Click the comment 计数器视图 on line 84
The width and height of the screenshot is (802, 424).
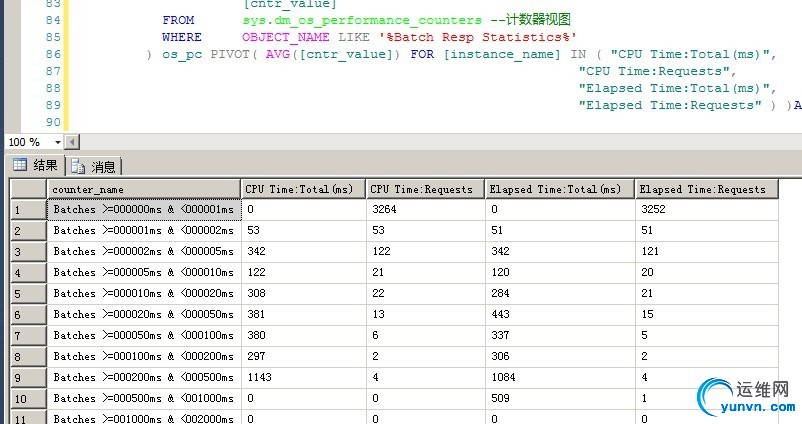pos(538,20)
